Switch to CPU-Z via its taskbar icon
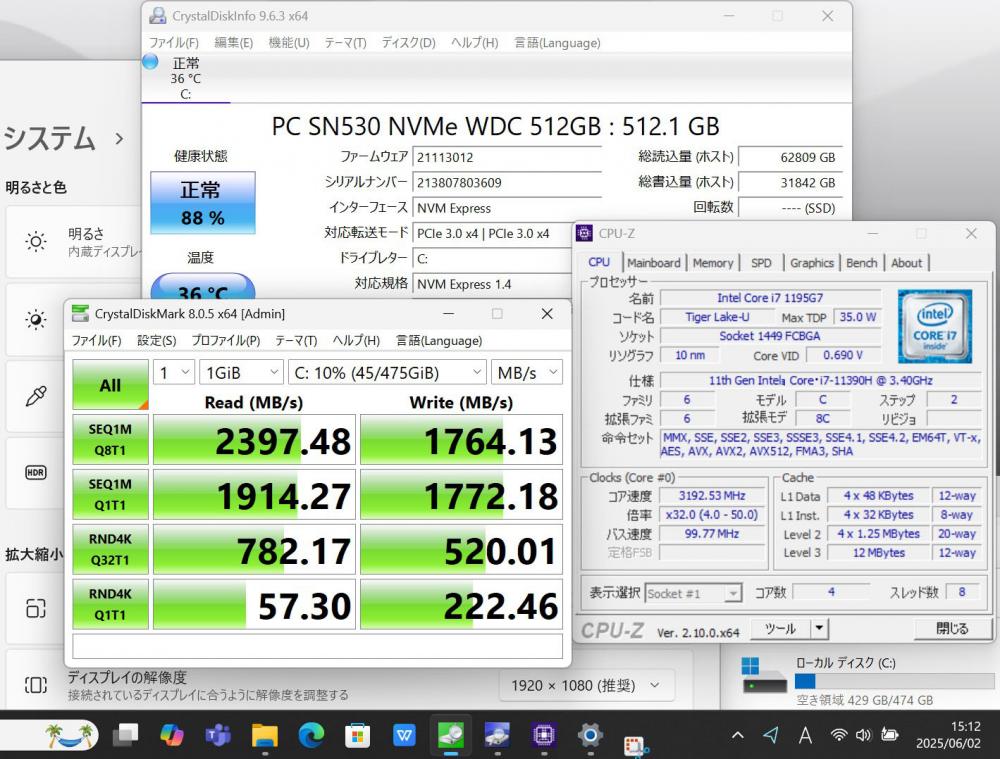 click(544, 735)
